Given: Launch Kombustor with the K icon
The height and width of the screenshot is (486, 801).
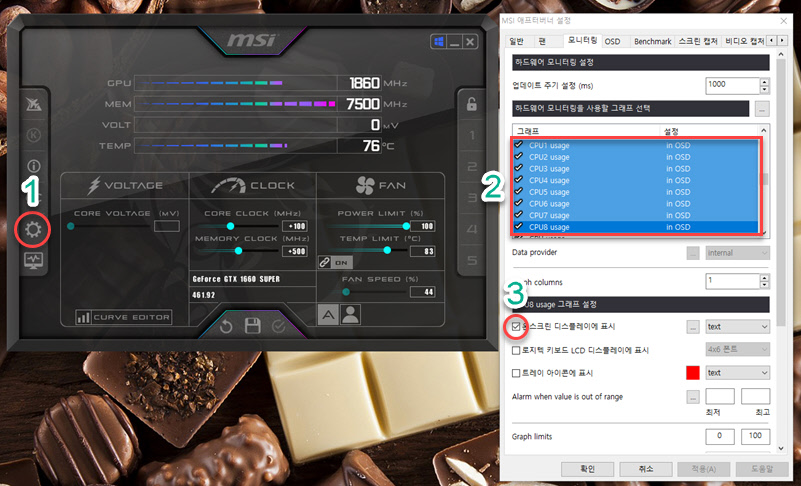Looking at the screenshot, I should pyautogui.click(x=34, y=135).
